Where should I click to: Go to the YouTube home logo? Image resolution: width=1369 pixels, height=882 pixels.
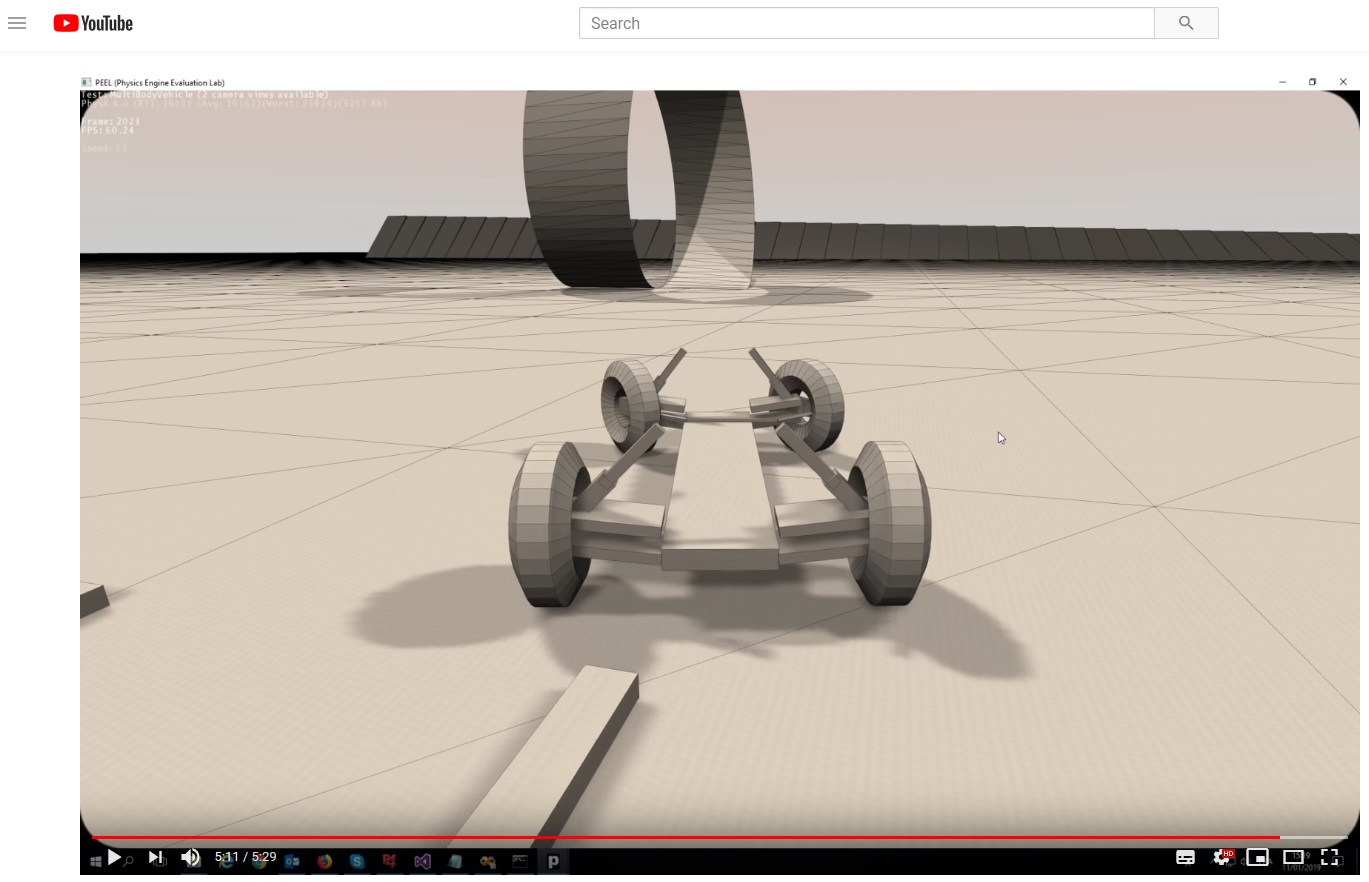click(x=93, y=23)
